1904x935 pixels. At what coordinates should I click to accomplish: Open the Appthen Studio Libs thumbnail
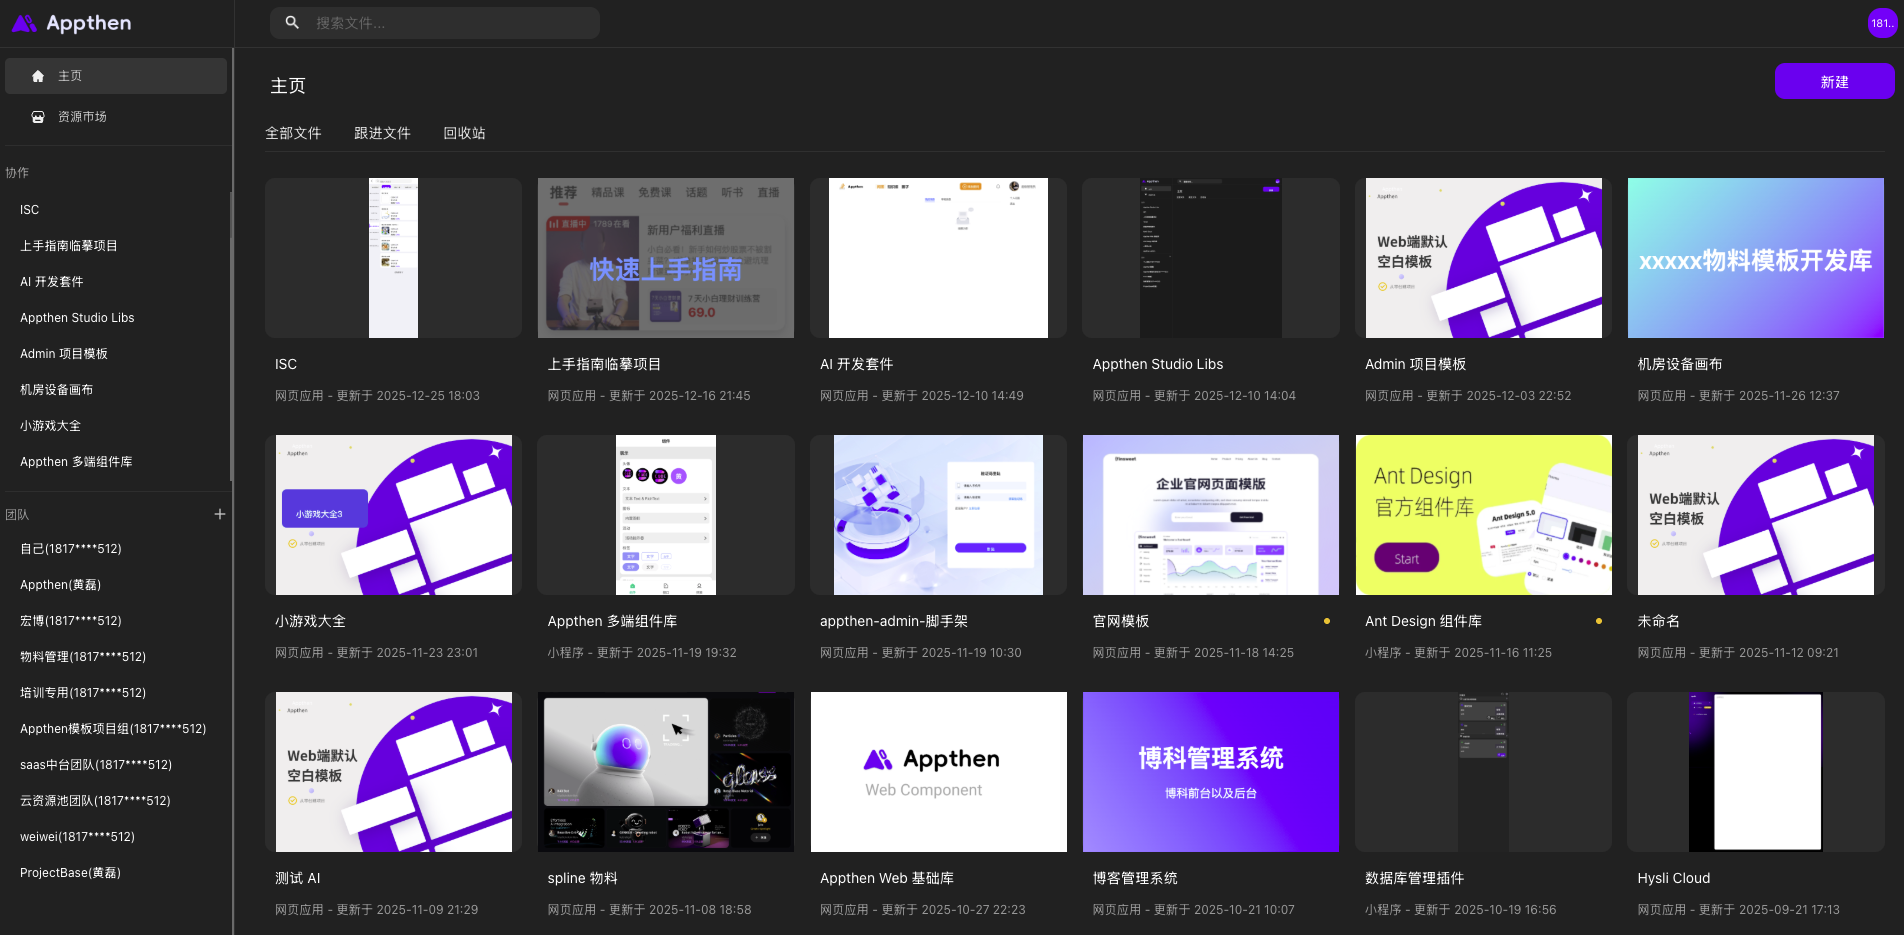pos(1211,258)
